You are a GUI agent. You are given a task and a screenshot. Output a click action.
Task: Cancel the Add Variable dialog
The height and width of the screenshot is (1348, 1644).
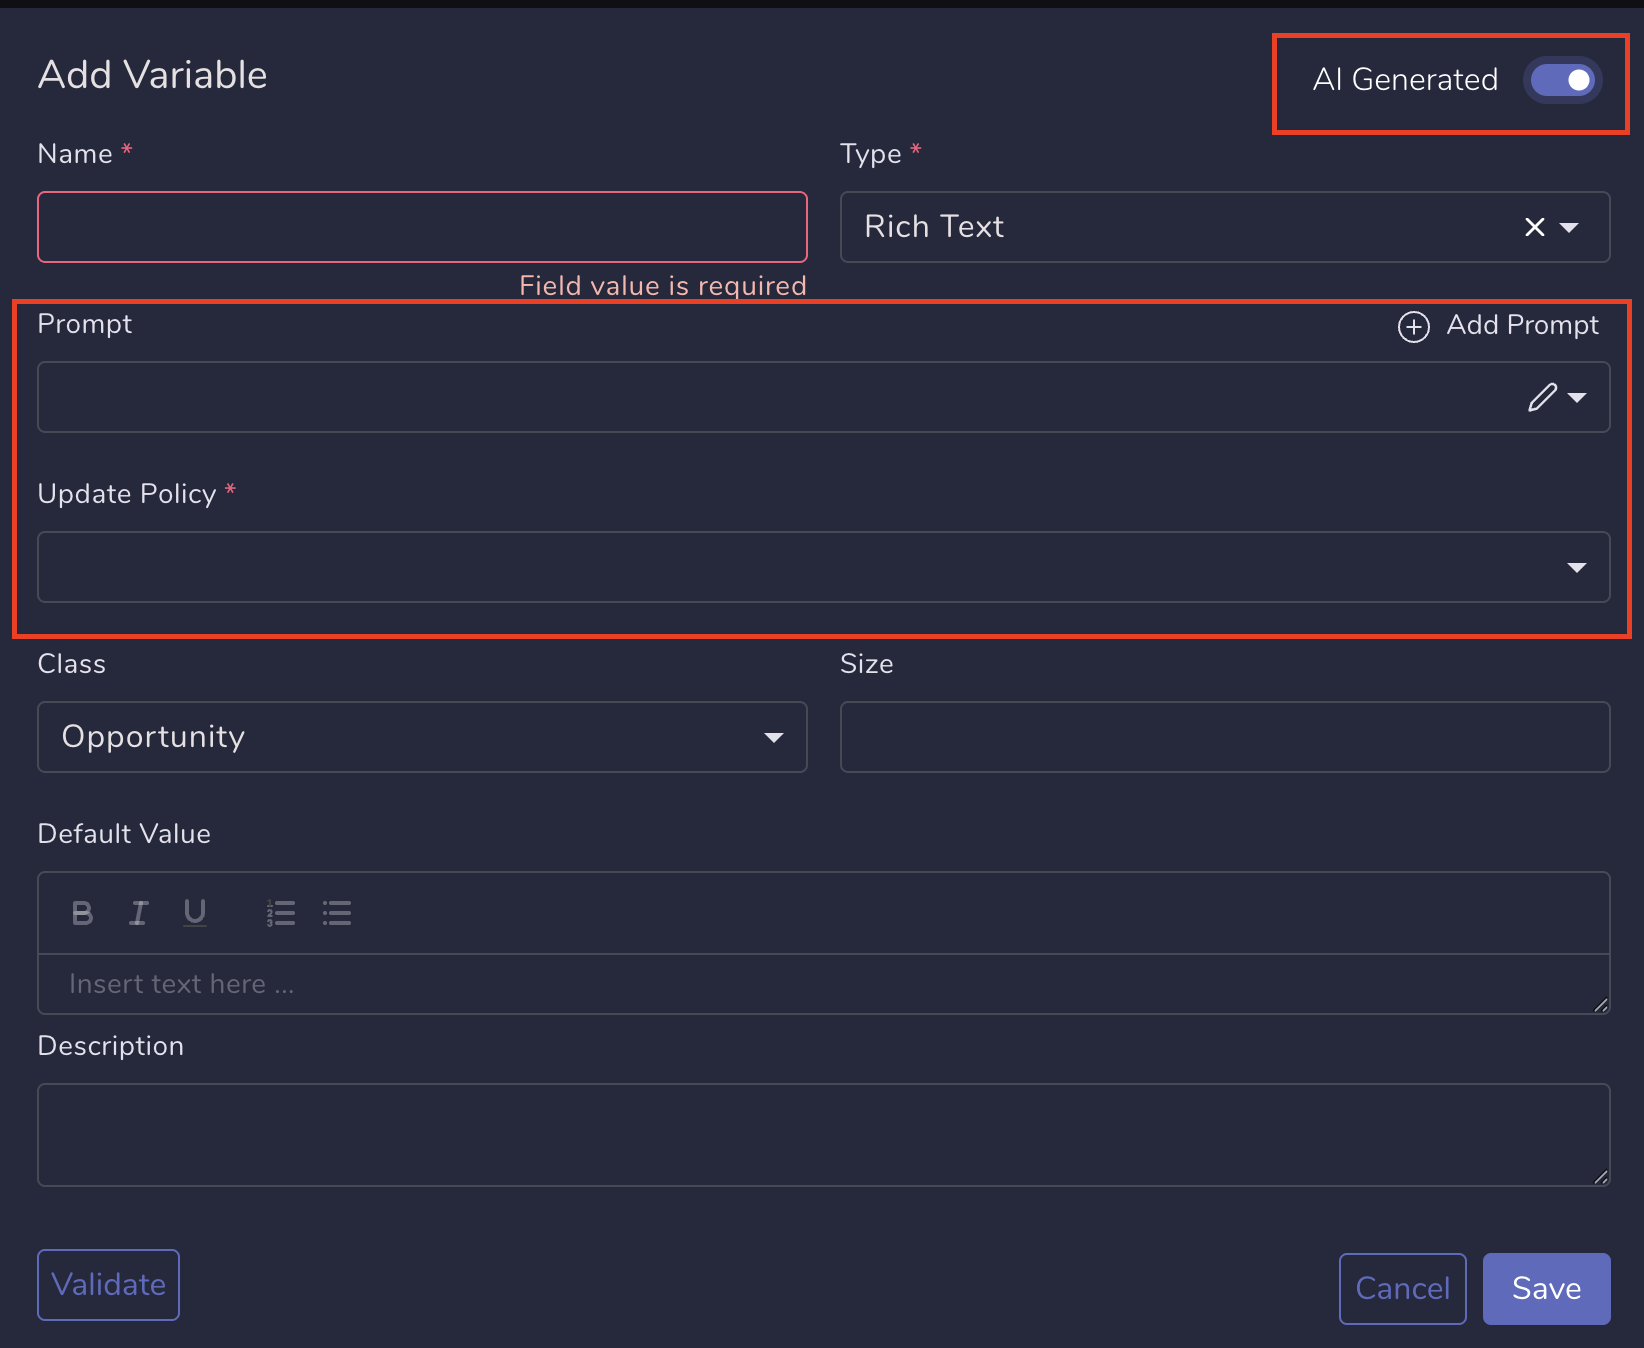[1402, 1288]
